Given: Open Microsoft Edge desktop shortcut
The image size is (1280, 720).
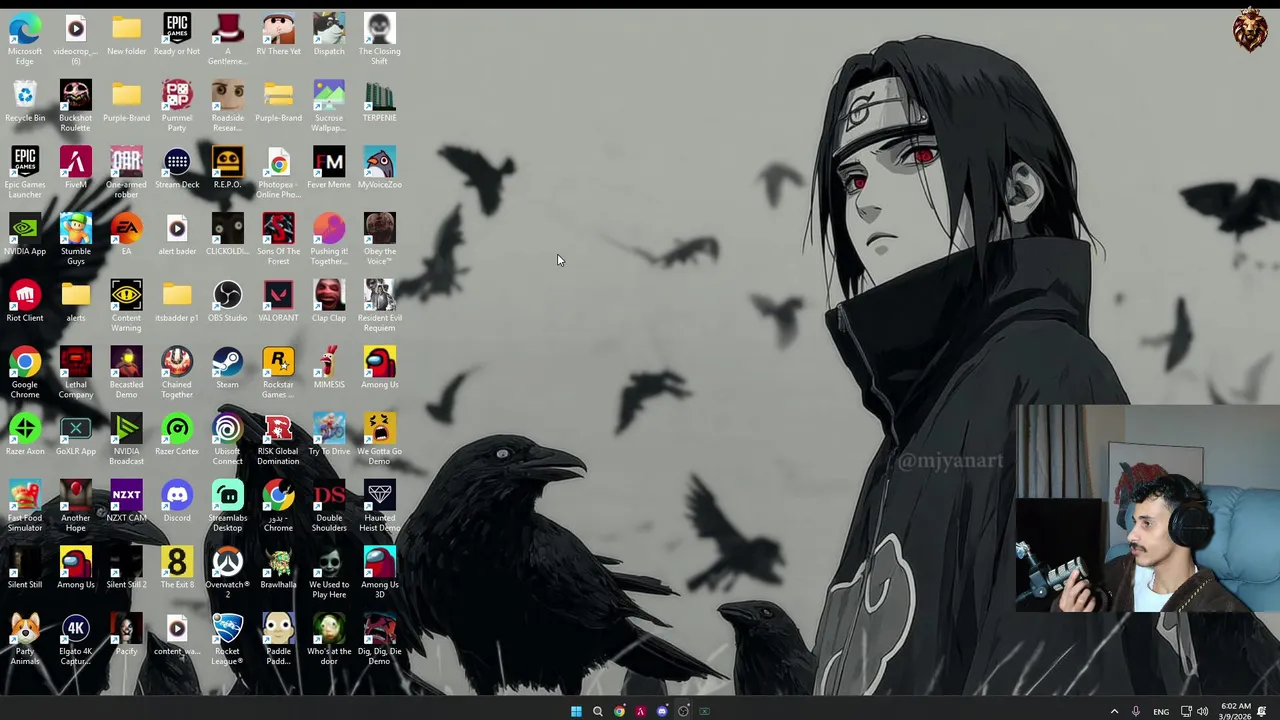Looking at the screenshot, I should click(25, 39).
